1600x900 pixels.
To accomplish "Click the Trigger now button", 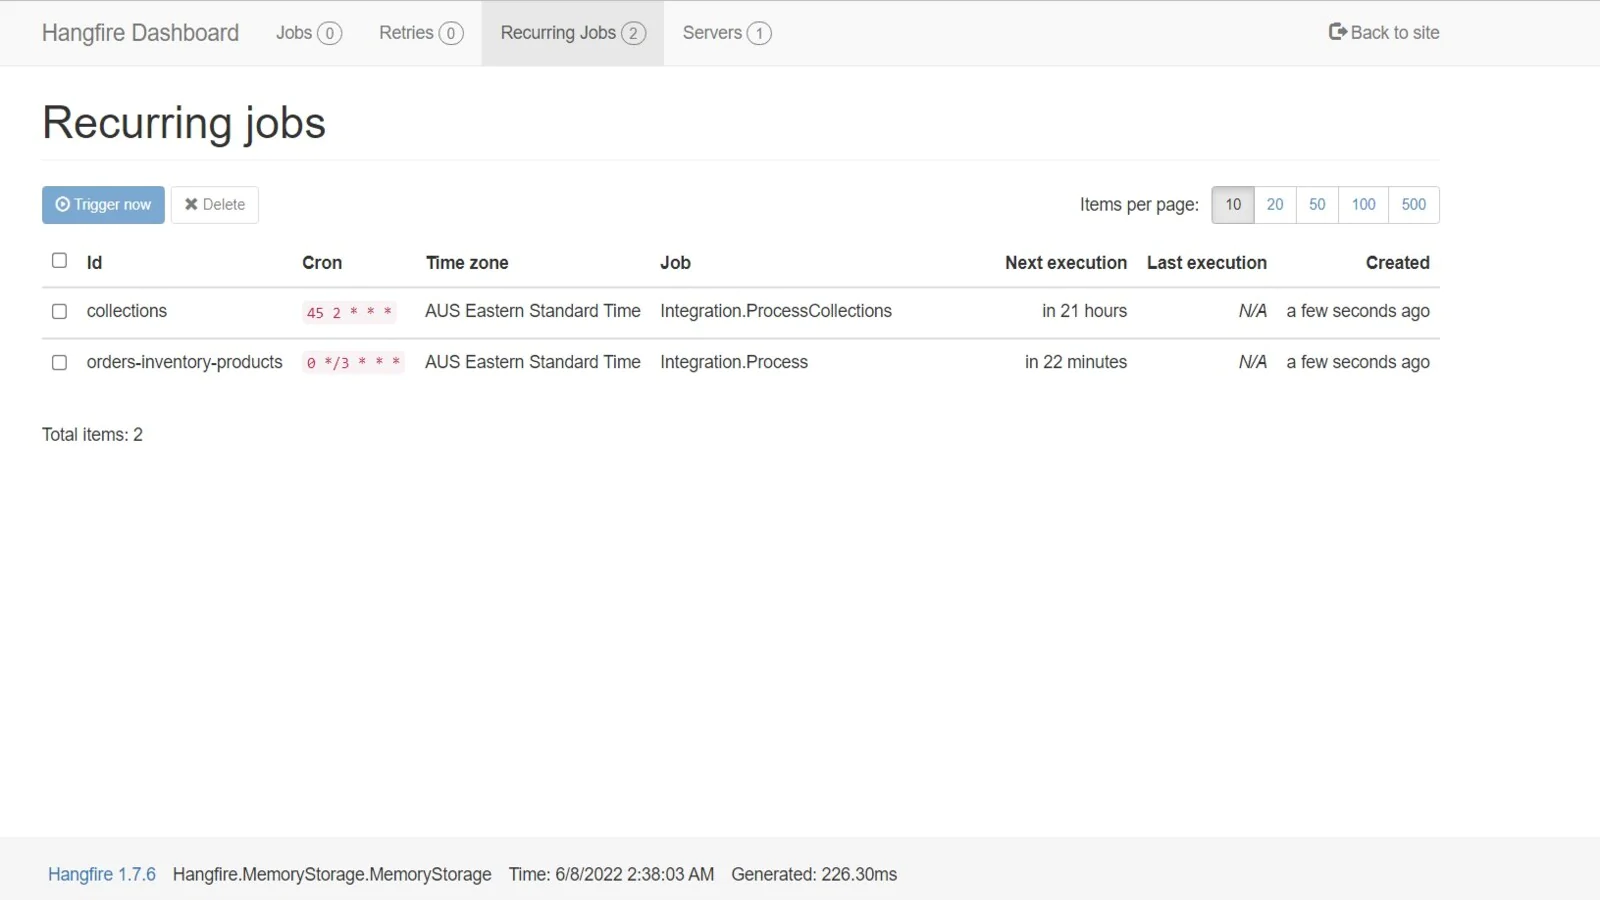I will pyautogui.click(x=103, y=205).
